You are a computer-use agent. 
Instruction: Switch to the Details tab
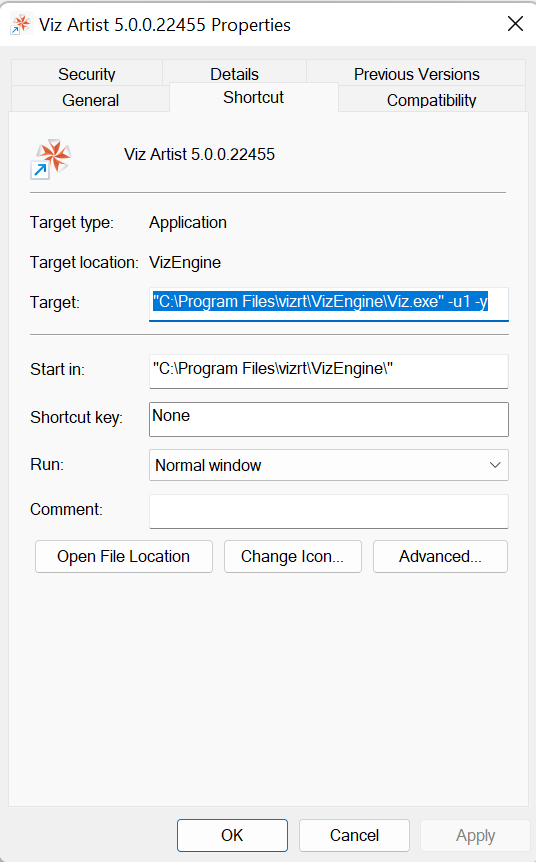234,74
